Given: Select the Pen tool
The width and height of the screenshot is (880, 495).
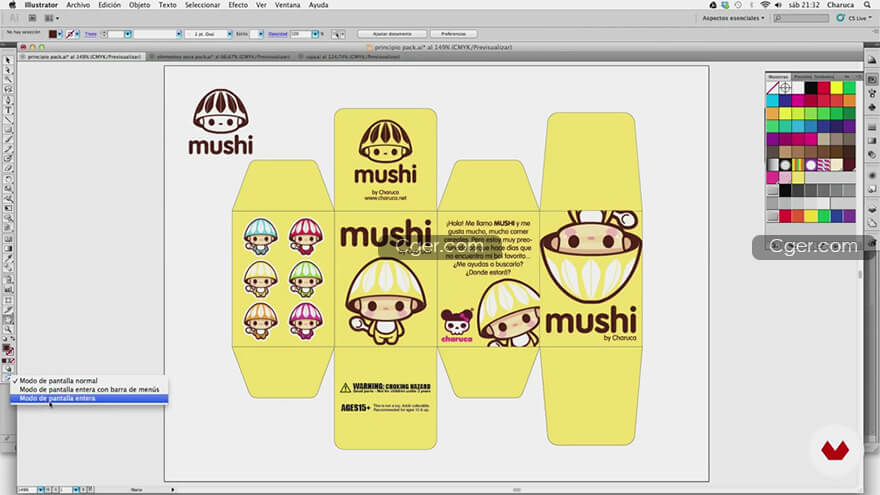Looking at the screenshot, I should click(x=8, y=99).
